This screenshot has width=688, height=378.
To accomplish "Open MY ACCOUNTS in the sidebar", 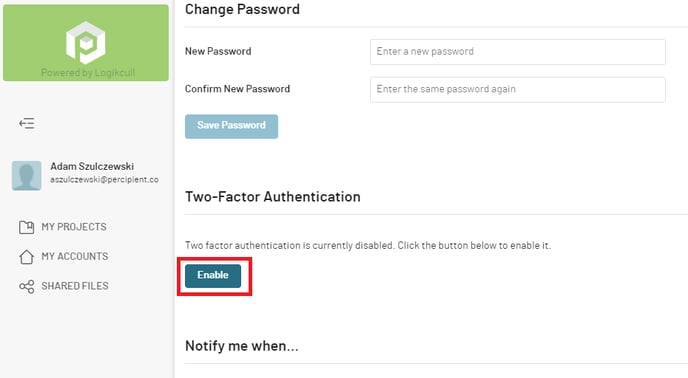I will click(75, 256).
